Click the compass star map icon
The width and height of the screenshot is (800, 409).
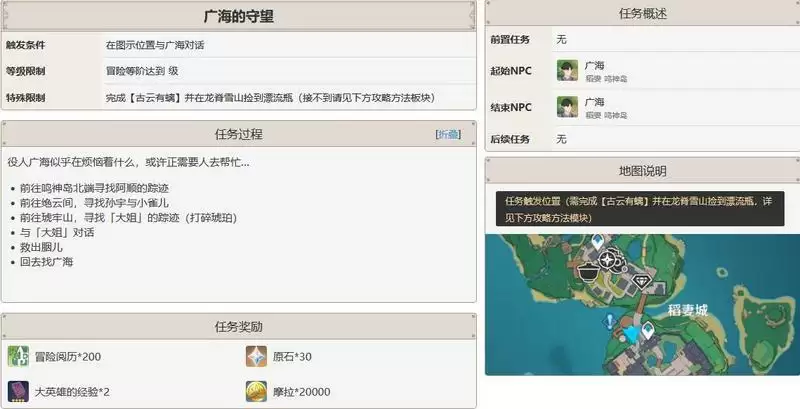point(608,260)
